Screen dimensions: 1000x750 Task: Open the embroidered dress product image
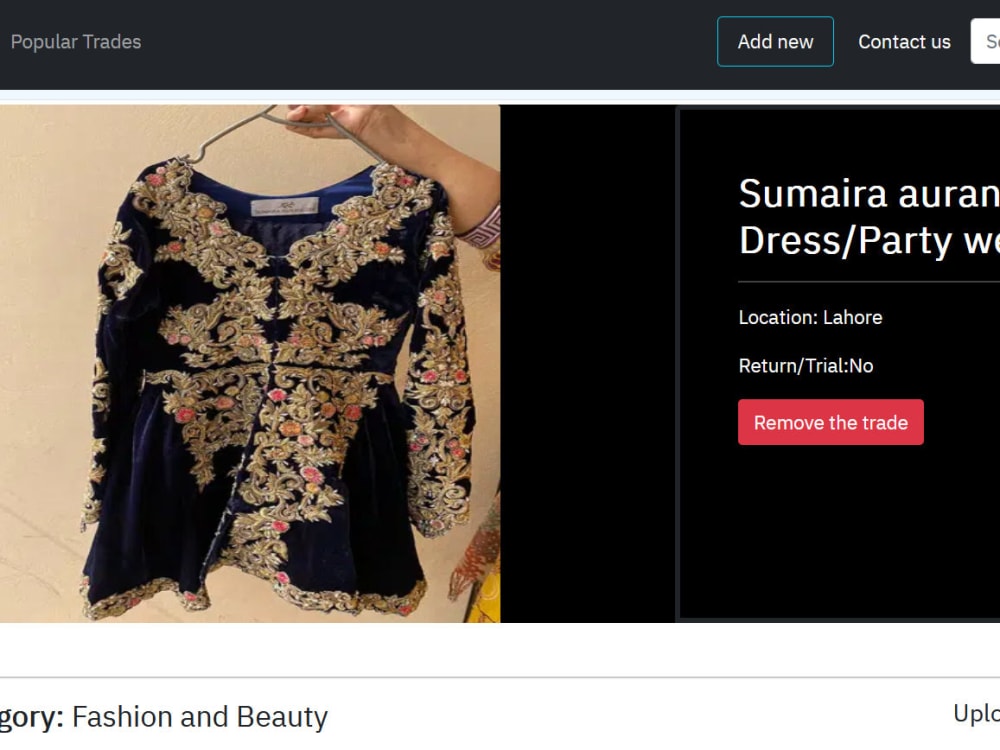pos(250,364)
